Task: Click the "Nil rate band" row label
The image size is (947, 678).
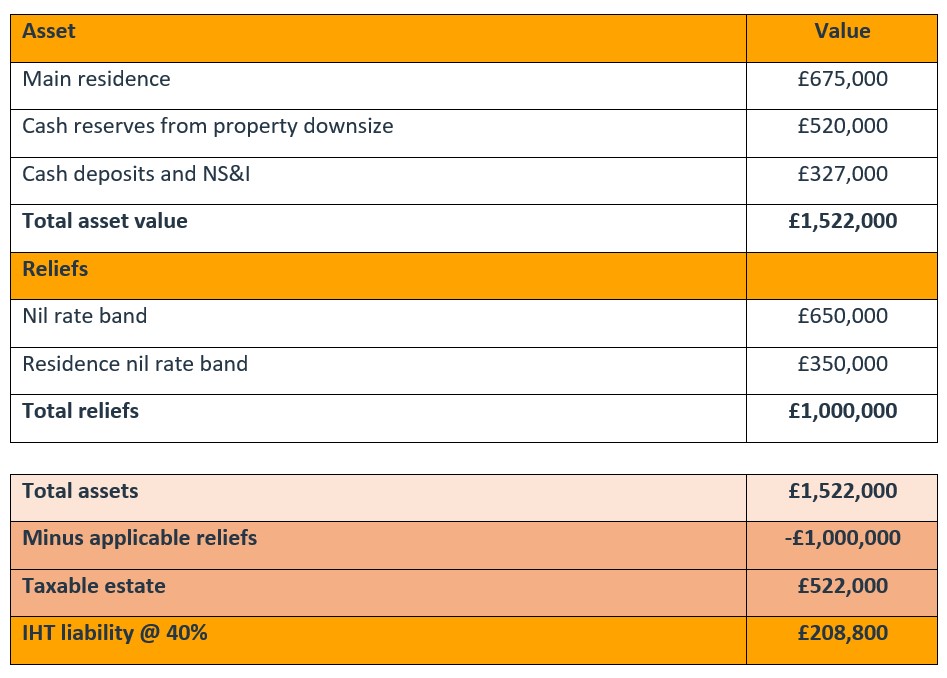Action: [84, 316]
